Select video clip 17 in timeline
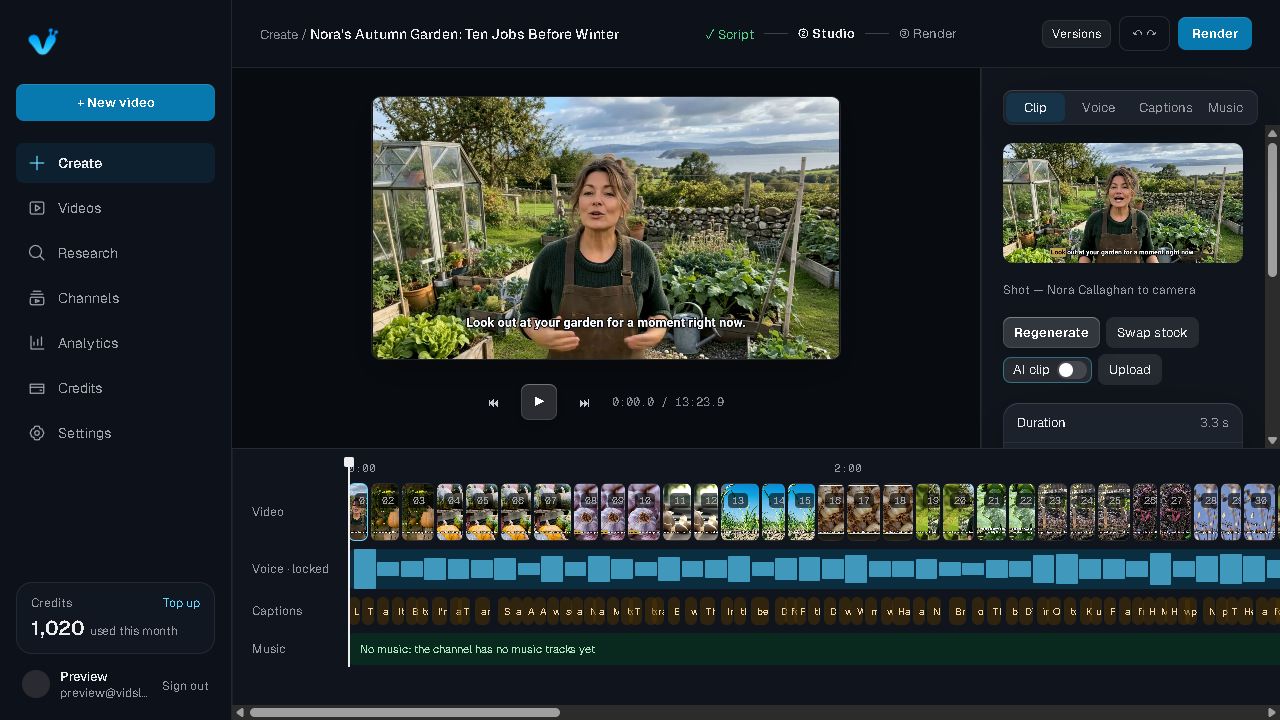The width and height of the screenshot is (1280, 720). pos(864,512)
